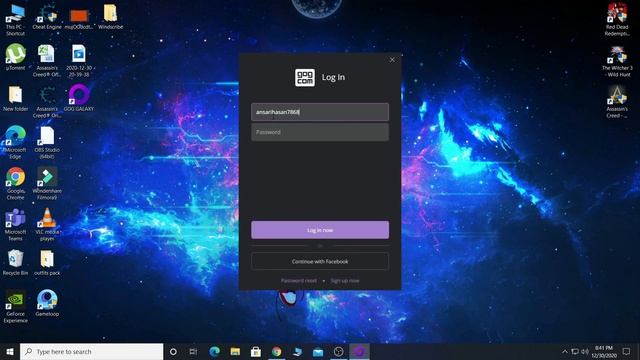Screen dimensions: 640x360
Task: Open the volume tray icon
Action: click(x=585, y=351)
